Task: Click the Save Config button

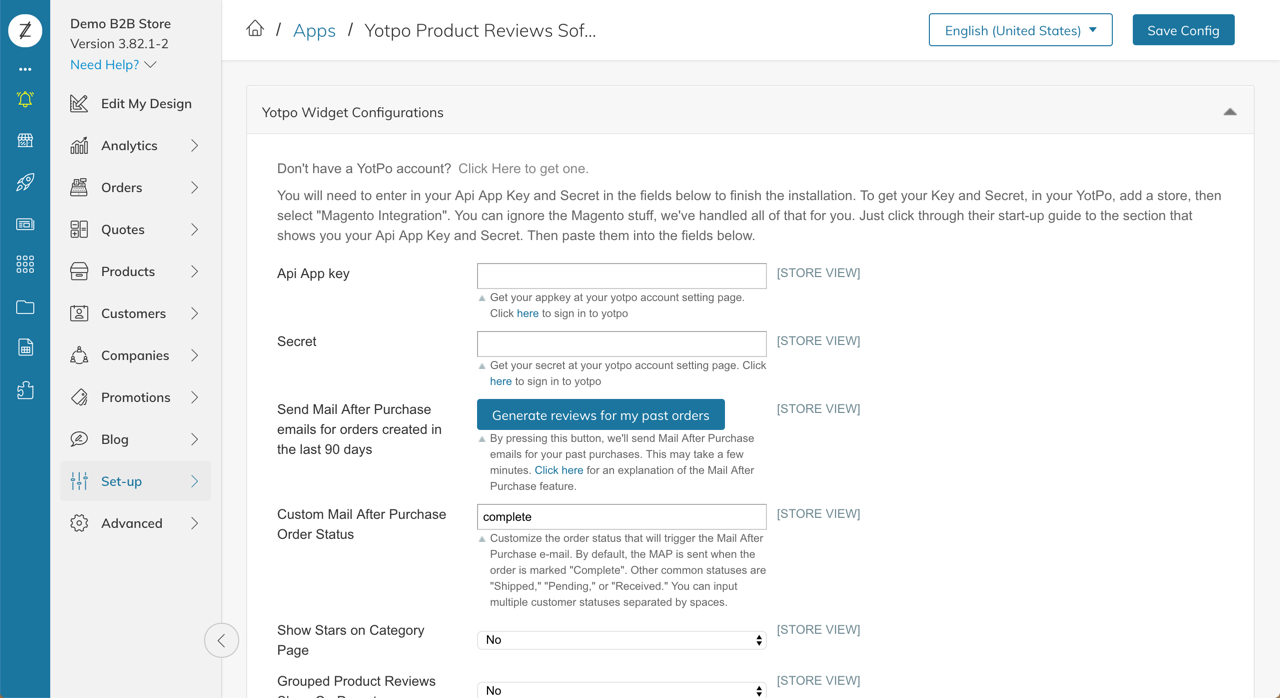Action: [x=1183, y=30]
